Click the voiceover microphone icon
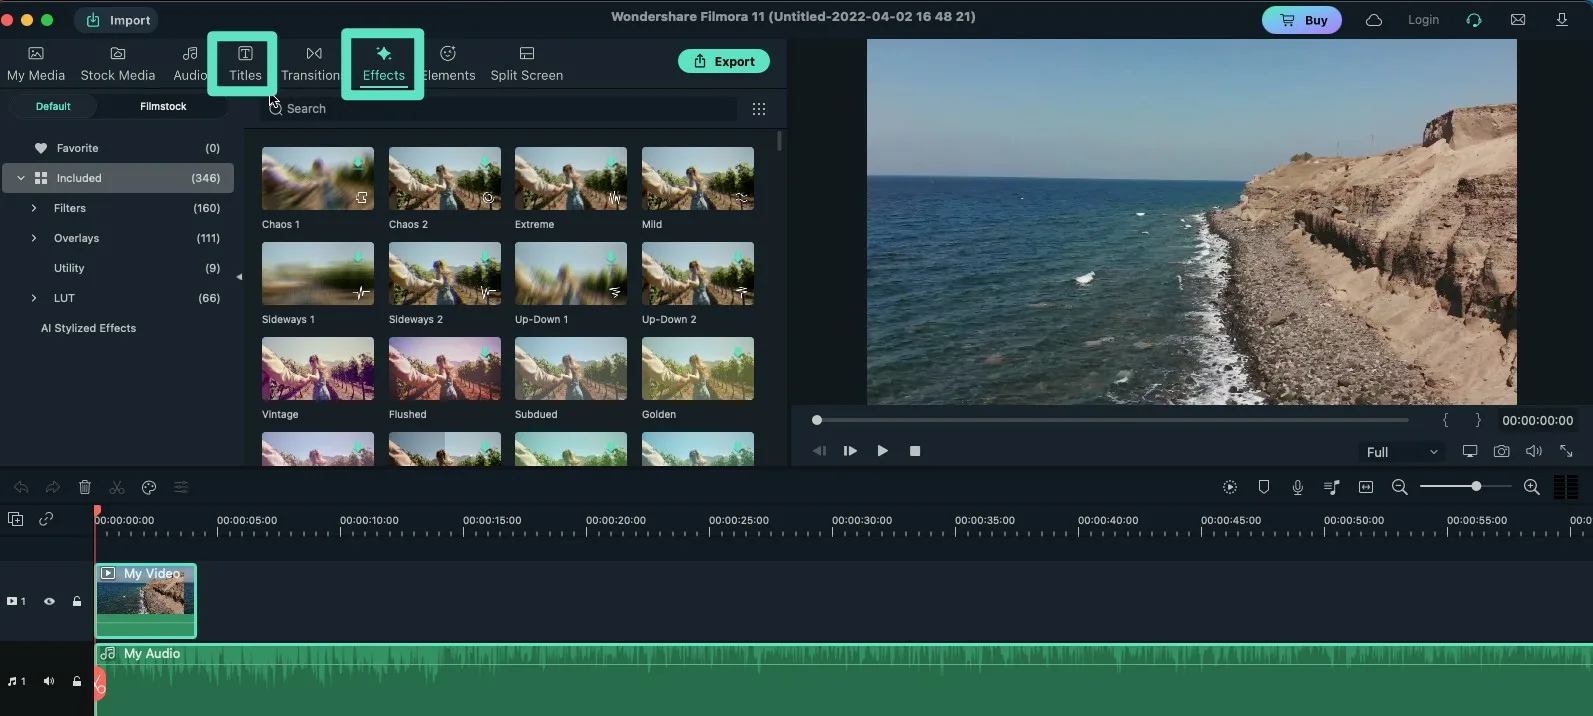The image size is (1593, 716). (x=1297, y=487)
